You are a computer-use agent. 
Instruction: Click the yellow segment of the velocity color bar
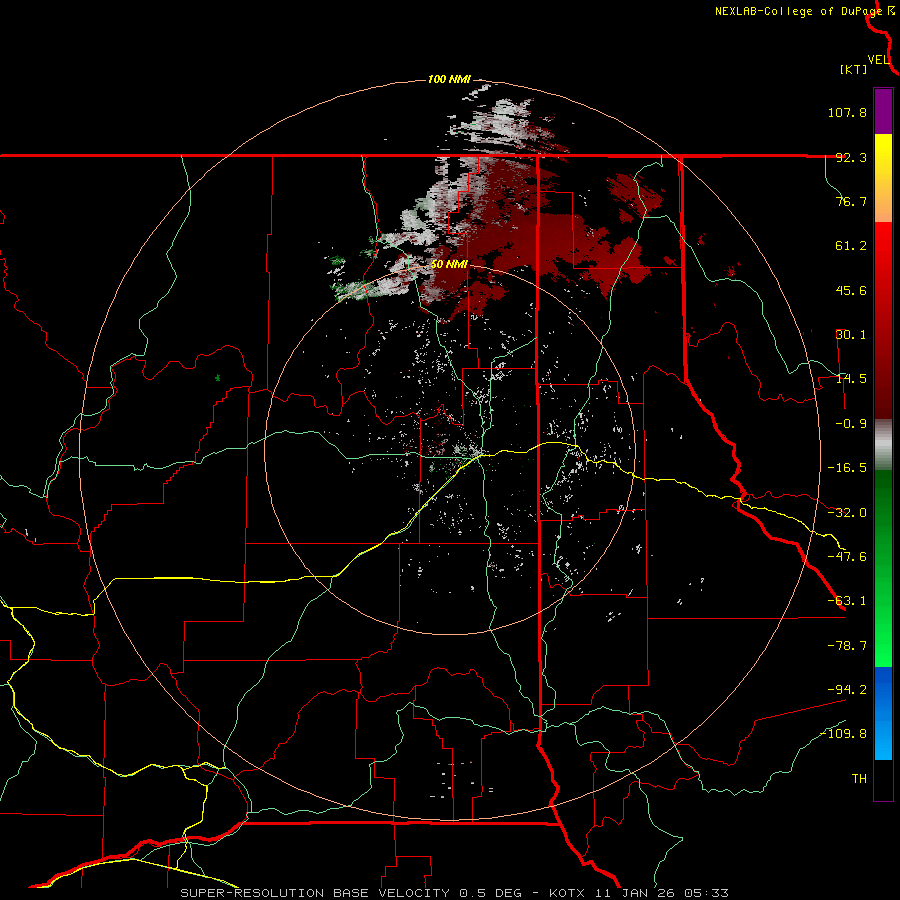coord(883,156)
